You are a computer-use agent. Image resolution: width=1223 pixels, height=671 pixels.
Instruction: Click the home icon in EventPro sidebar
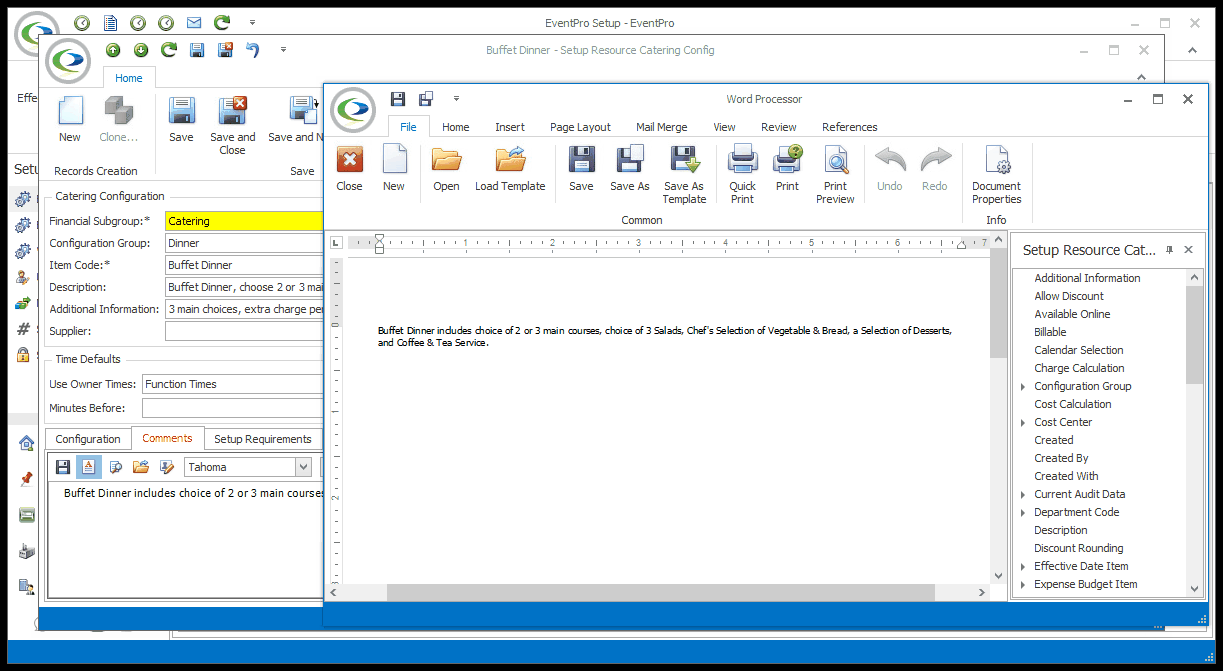point(27,443)
